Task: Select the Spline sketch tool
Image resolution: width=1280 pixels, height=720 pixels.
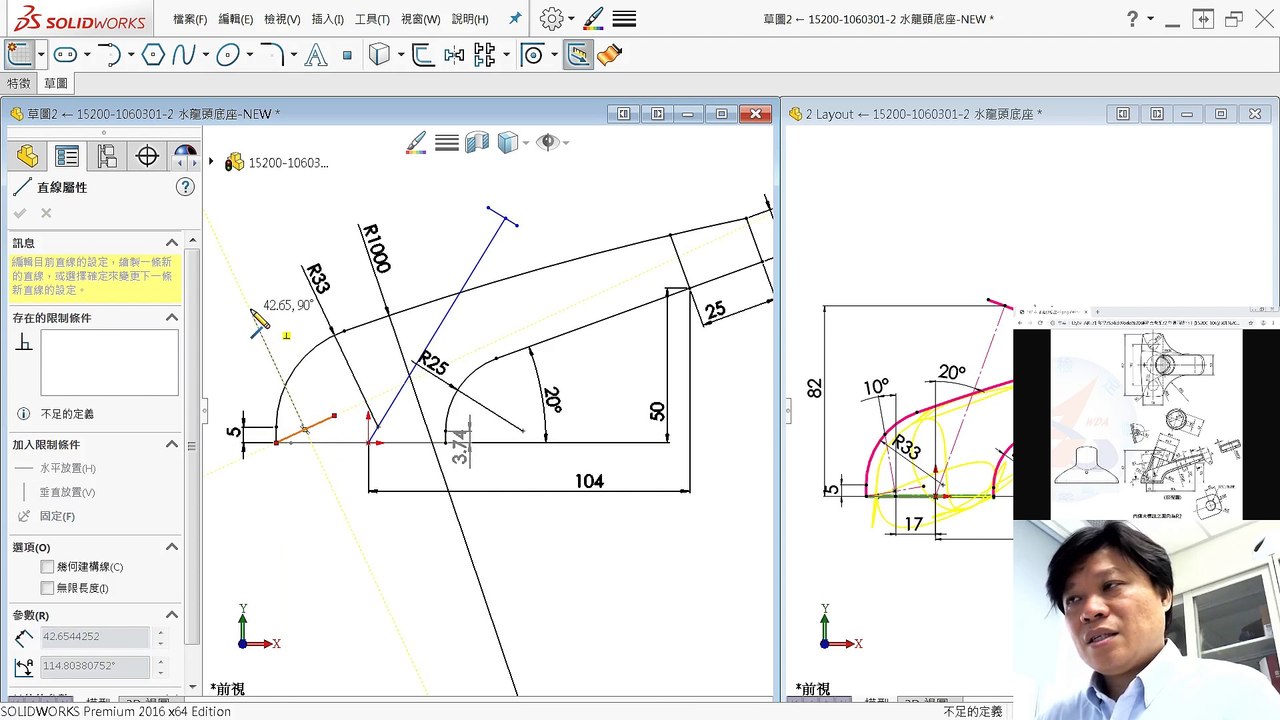Action: (183, 55)
